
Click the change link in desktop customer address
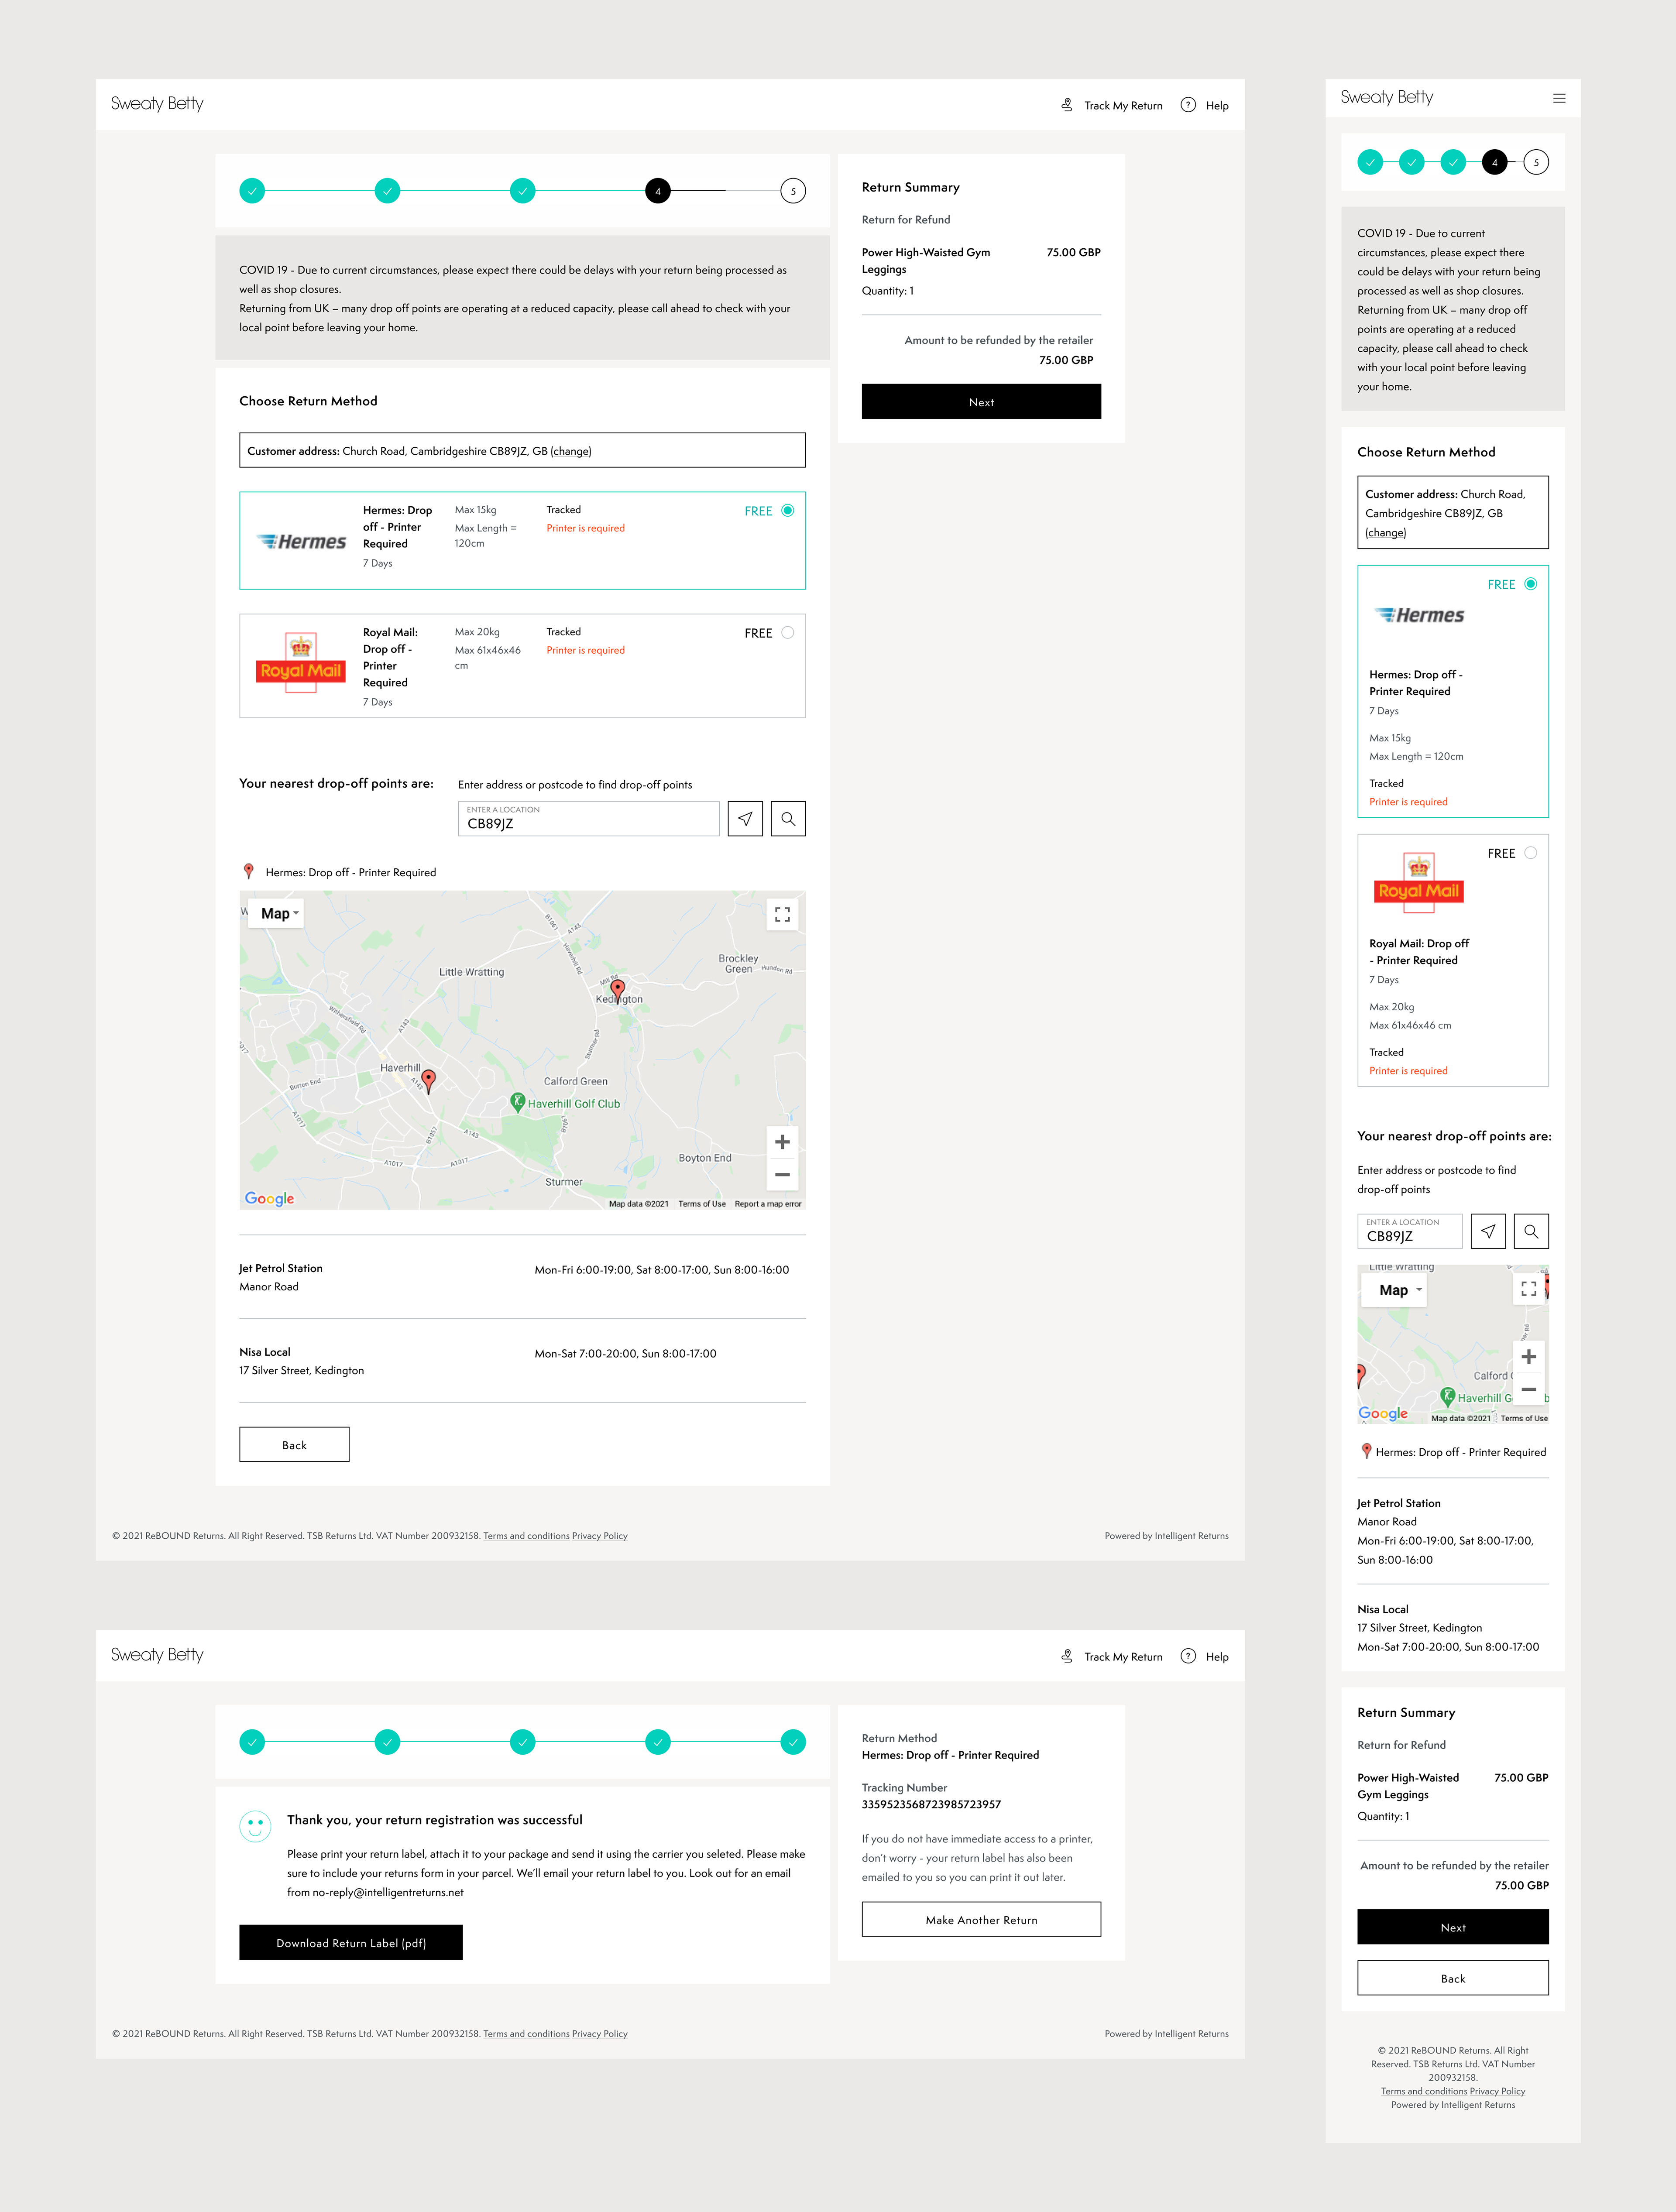(x=571, y=451)
